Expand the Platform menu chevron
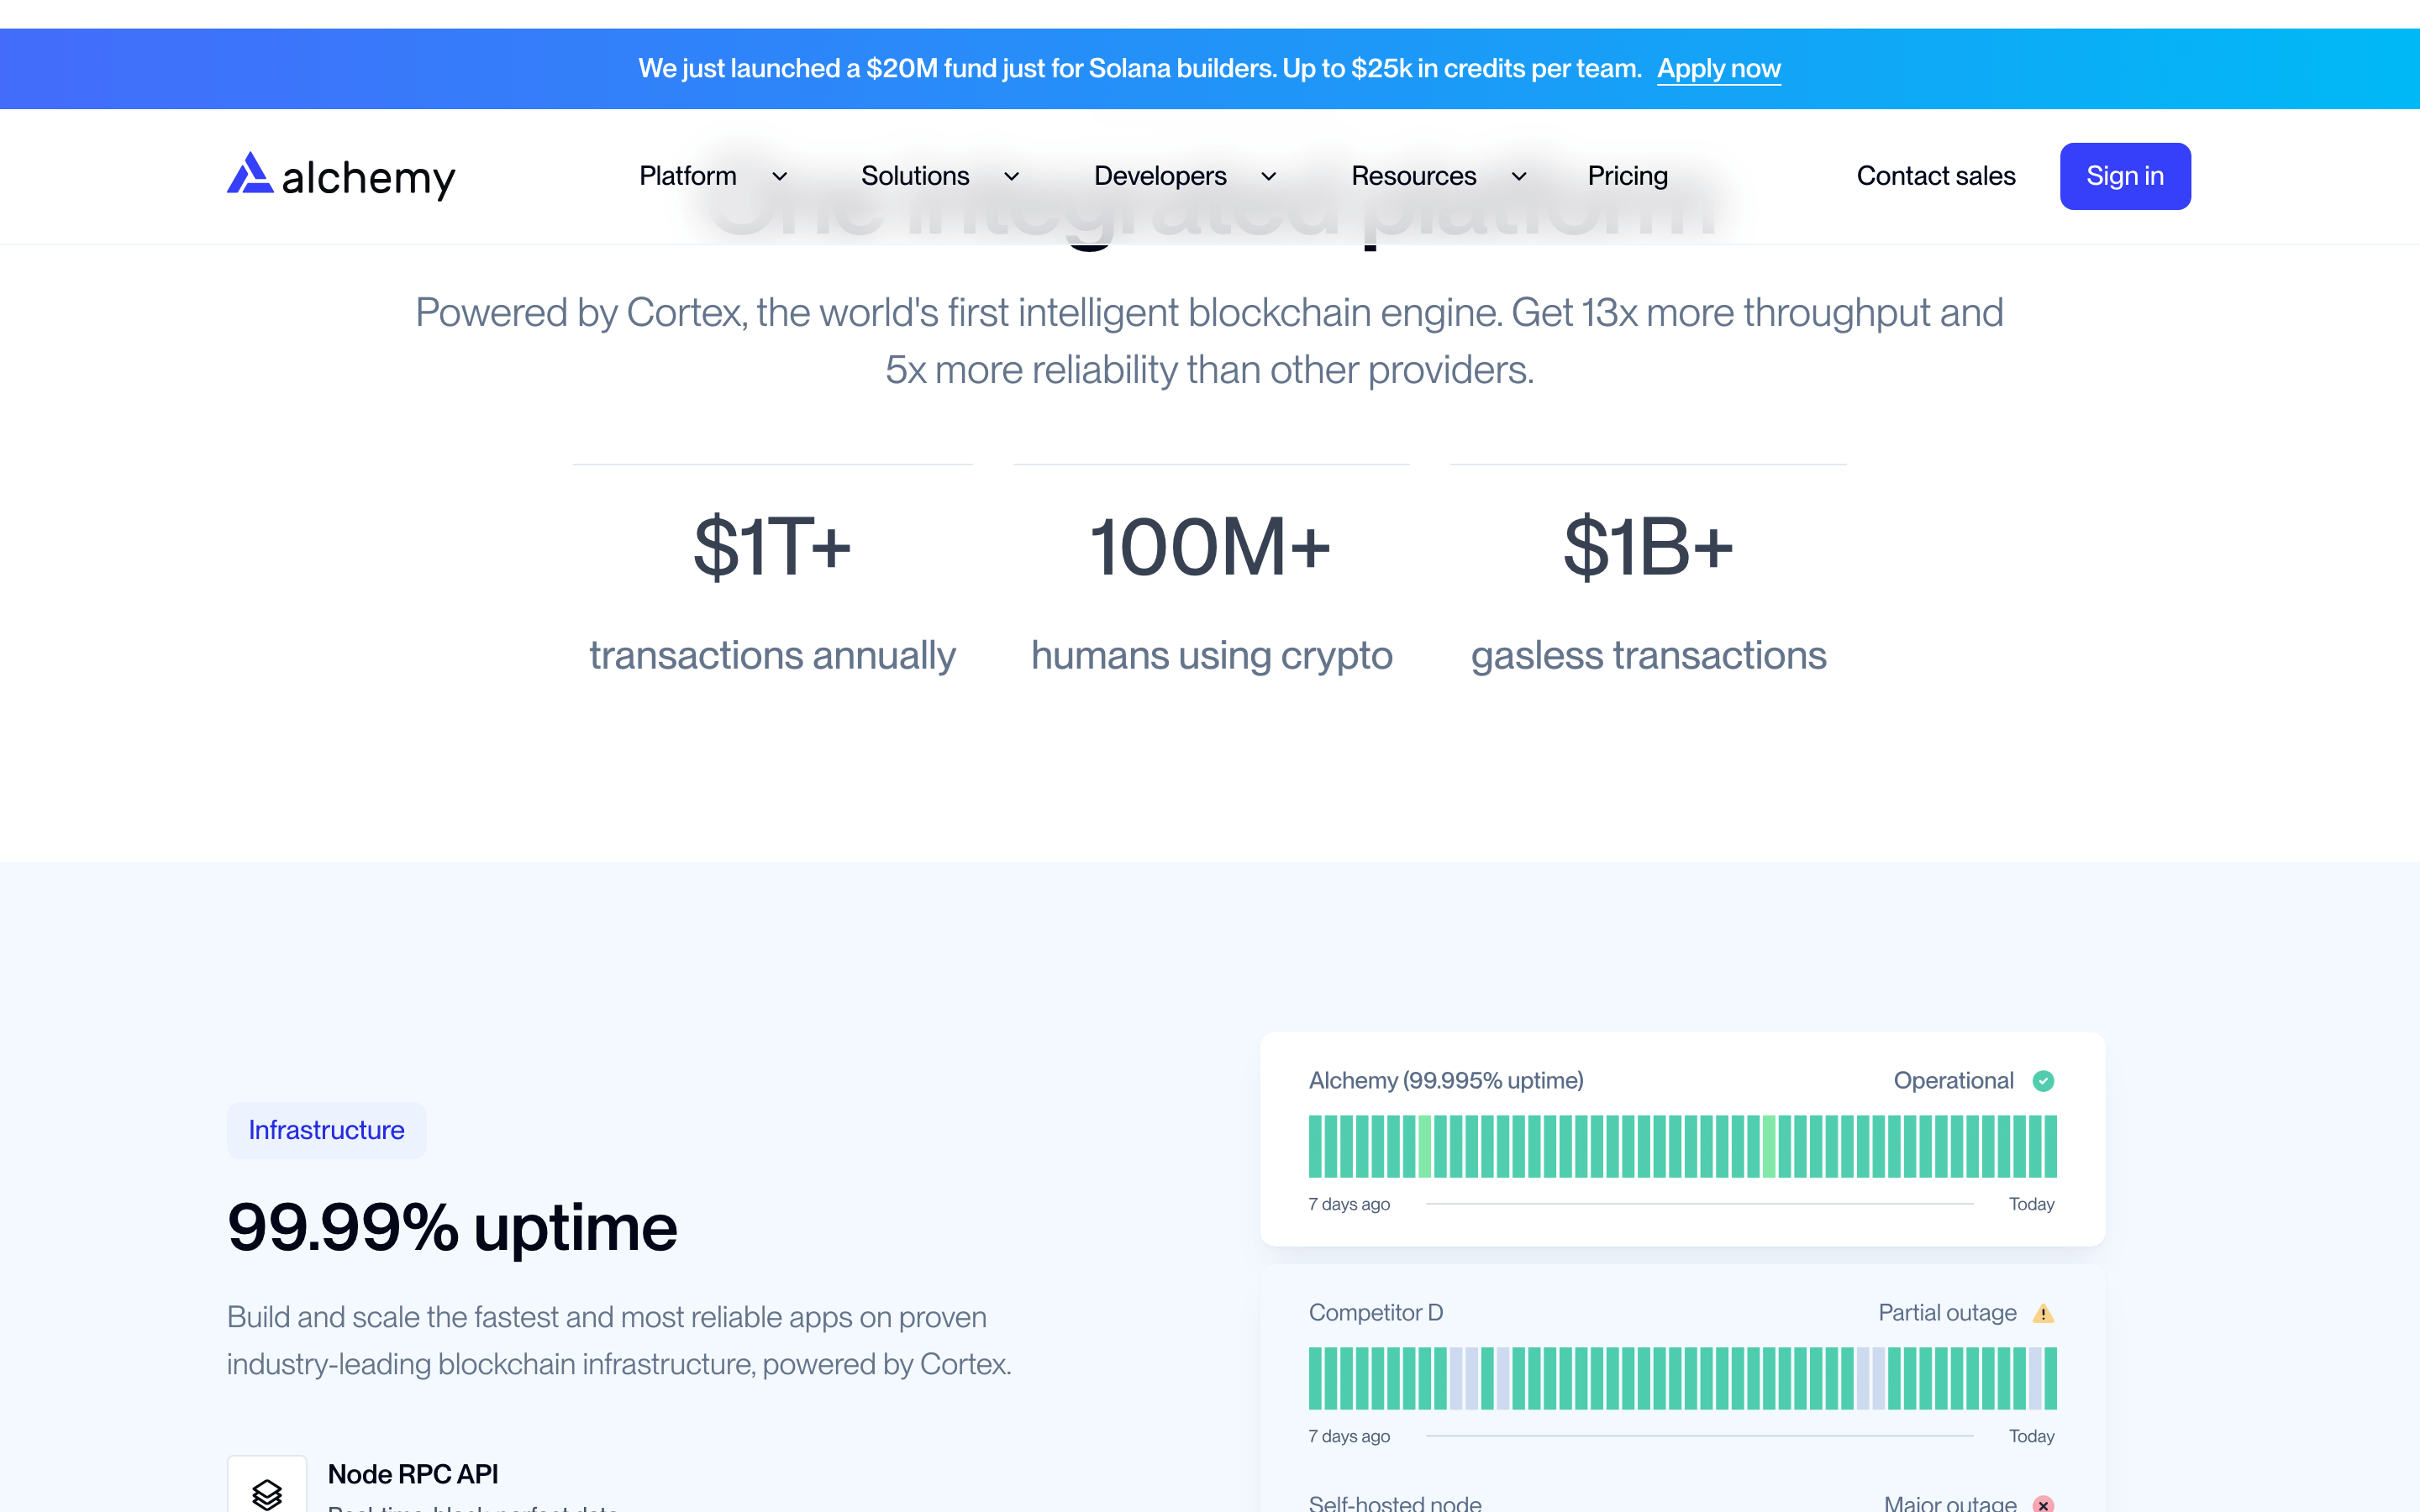This screenshot has height=1512, width=2420. [x=780, y=177]
